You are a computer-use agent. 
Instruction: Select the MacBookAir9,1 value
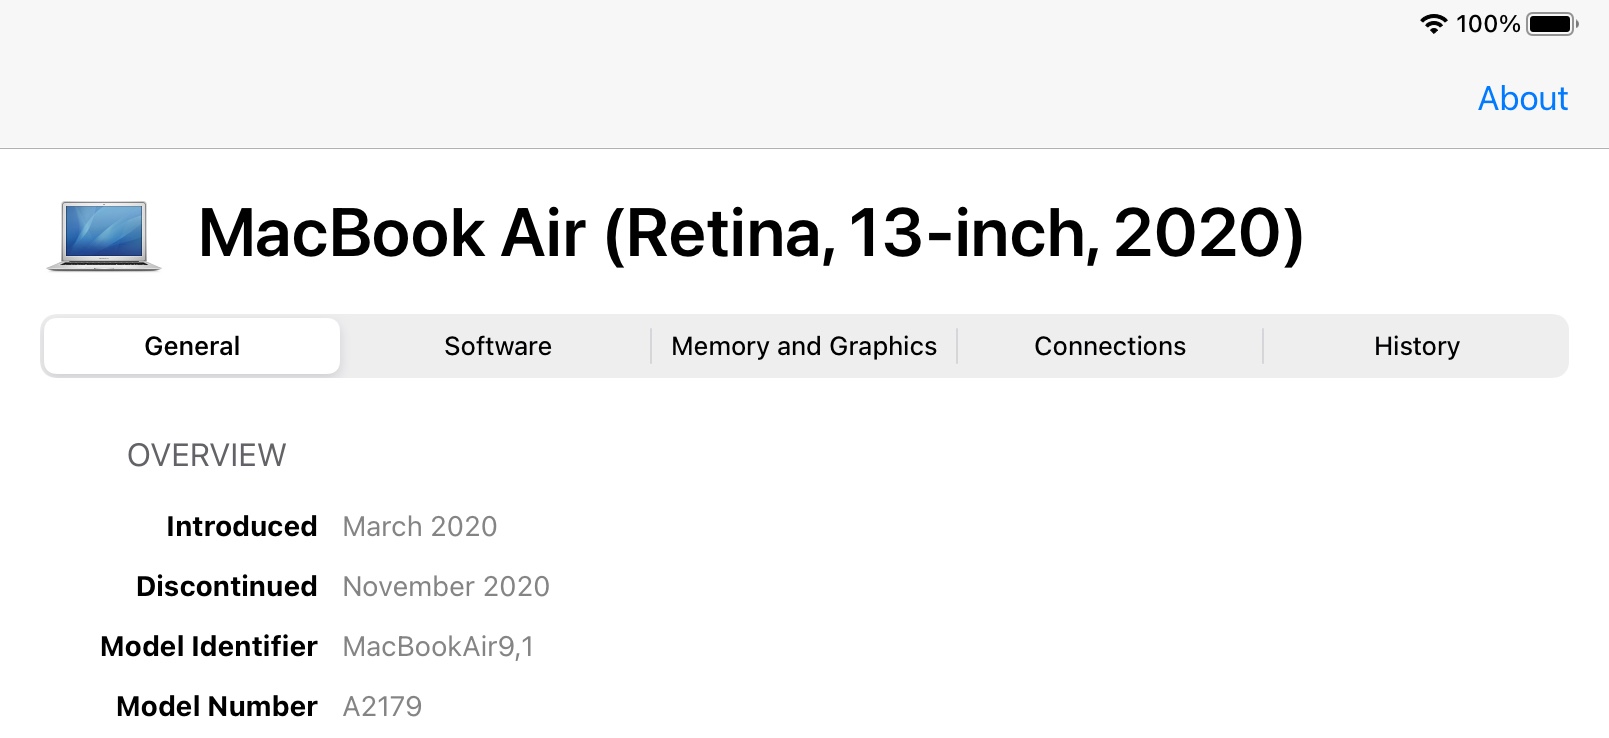click(438, 647)
